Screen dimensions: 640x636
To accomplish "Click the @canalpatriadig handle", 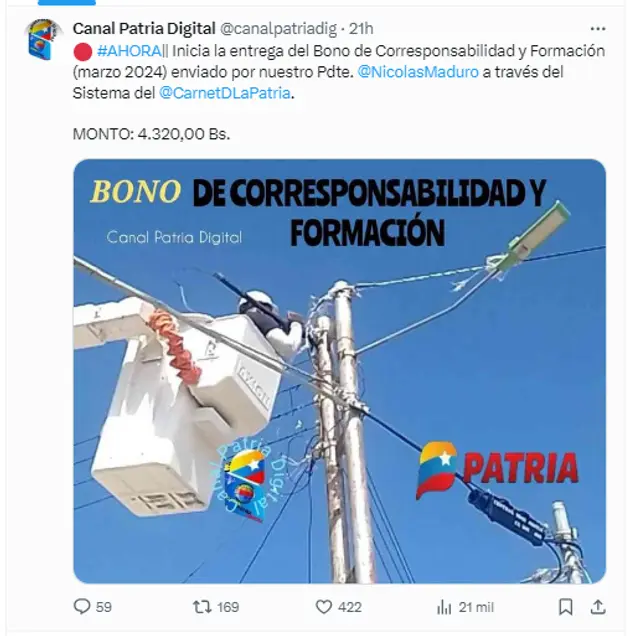I will click(278, 29).
